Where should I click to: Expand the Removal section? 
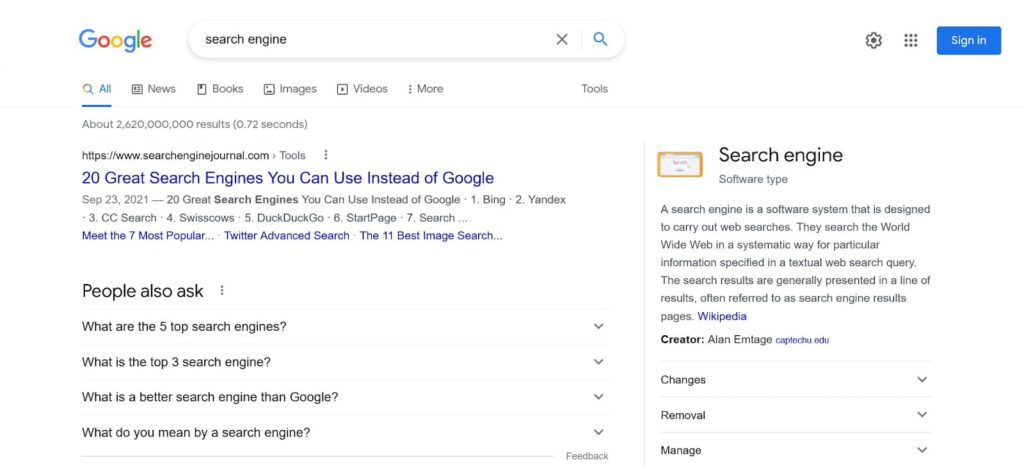pyautogui.click(x=795, y=415)
